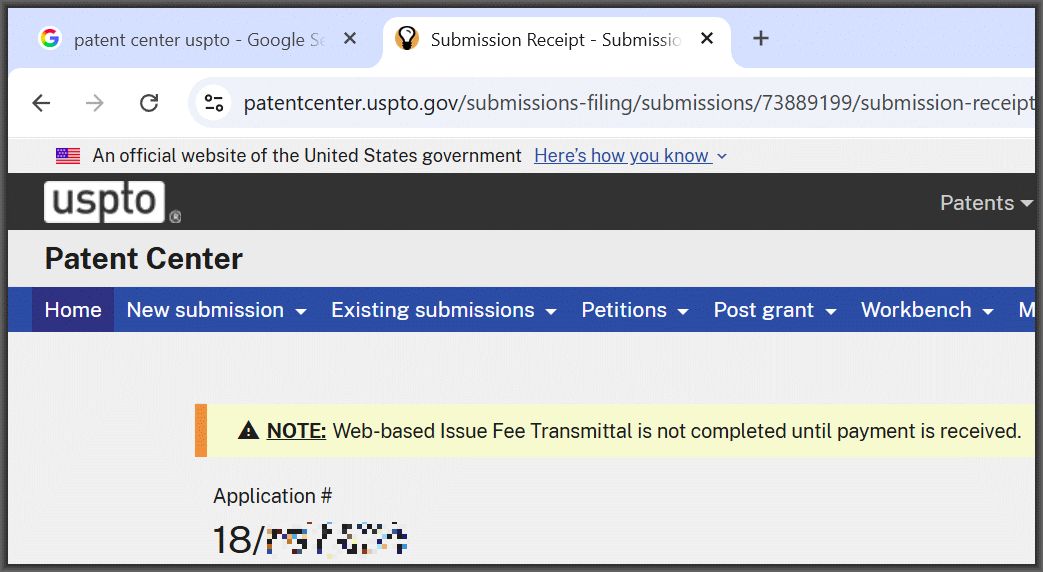Open the Post grant dropdown

point(775,310)
